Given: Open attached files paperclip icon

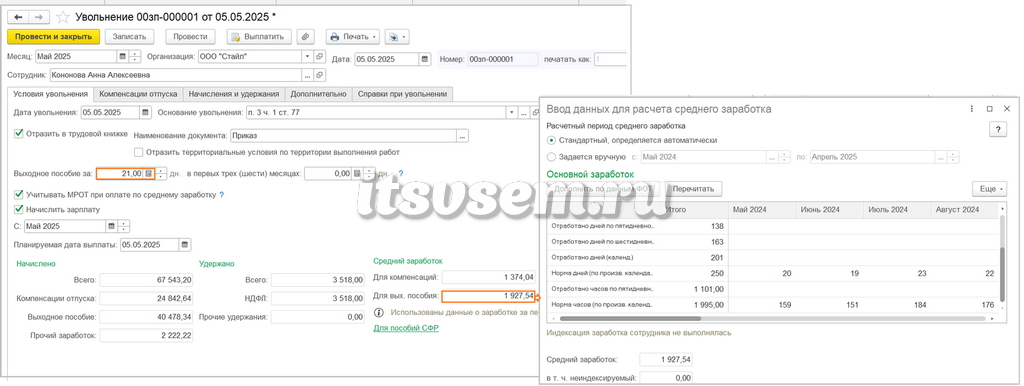Looking at the screenshot, I should tap(306, 37).
